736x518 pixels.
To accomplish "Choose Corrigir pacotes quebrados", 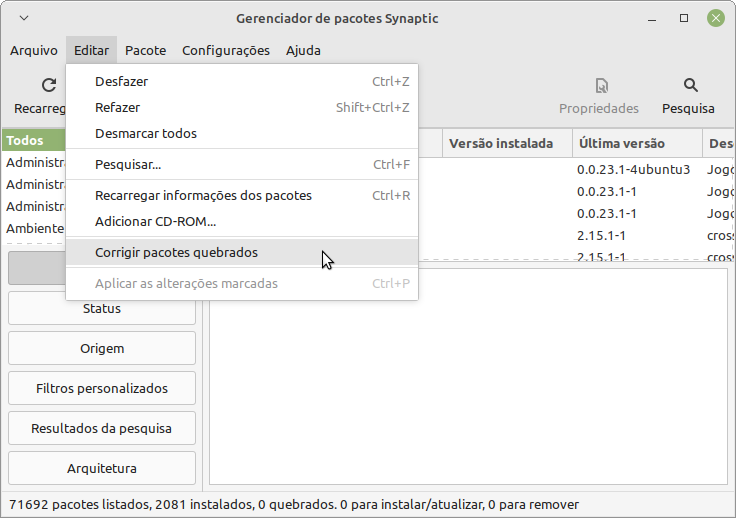I will click(242, 252).
